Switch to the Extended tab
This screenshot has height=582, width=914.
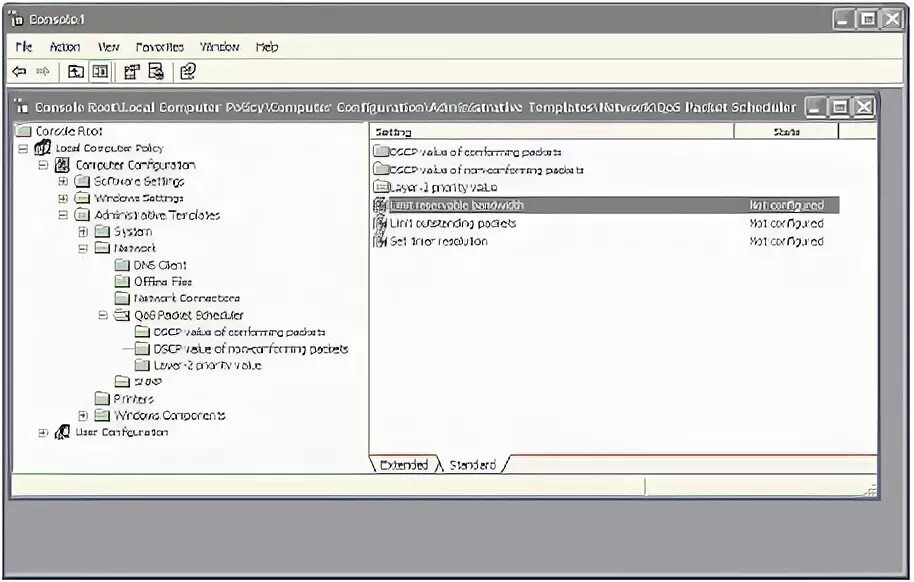[x=404, y=465]
